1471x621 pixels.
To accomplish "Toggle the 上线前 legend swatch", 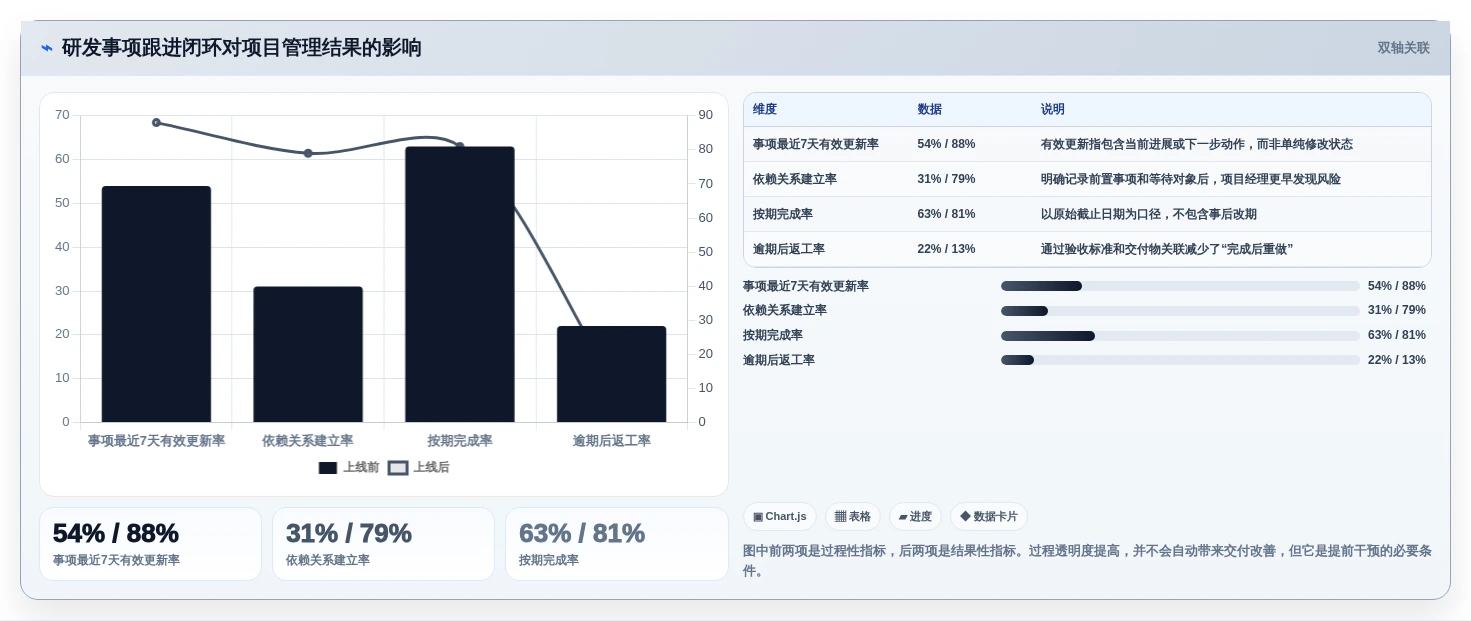I will (328, 467).
